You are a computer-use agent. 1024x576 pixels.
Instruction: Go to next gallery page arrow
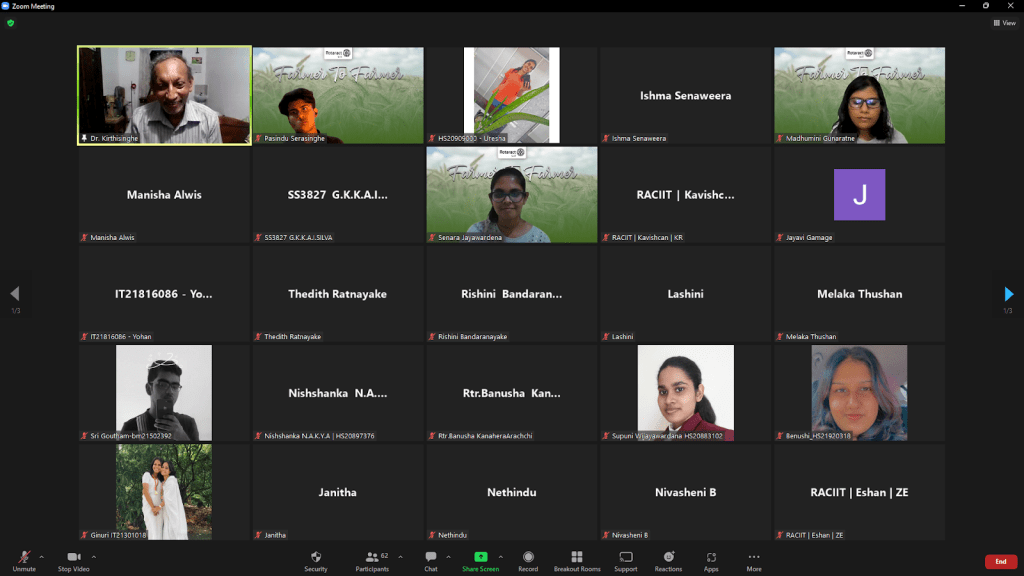(x=1009, y=294)
